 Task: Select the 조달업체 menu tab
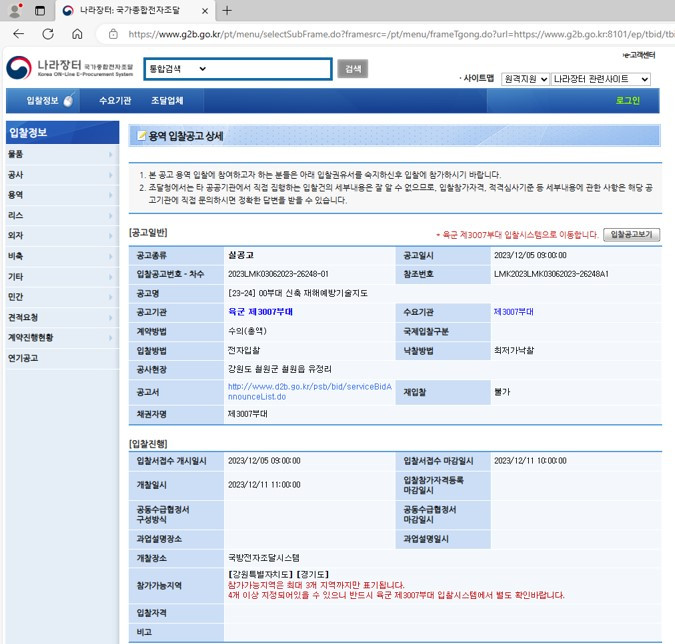(x=167, y=101)
